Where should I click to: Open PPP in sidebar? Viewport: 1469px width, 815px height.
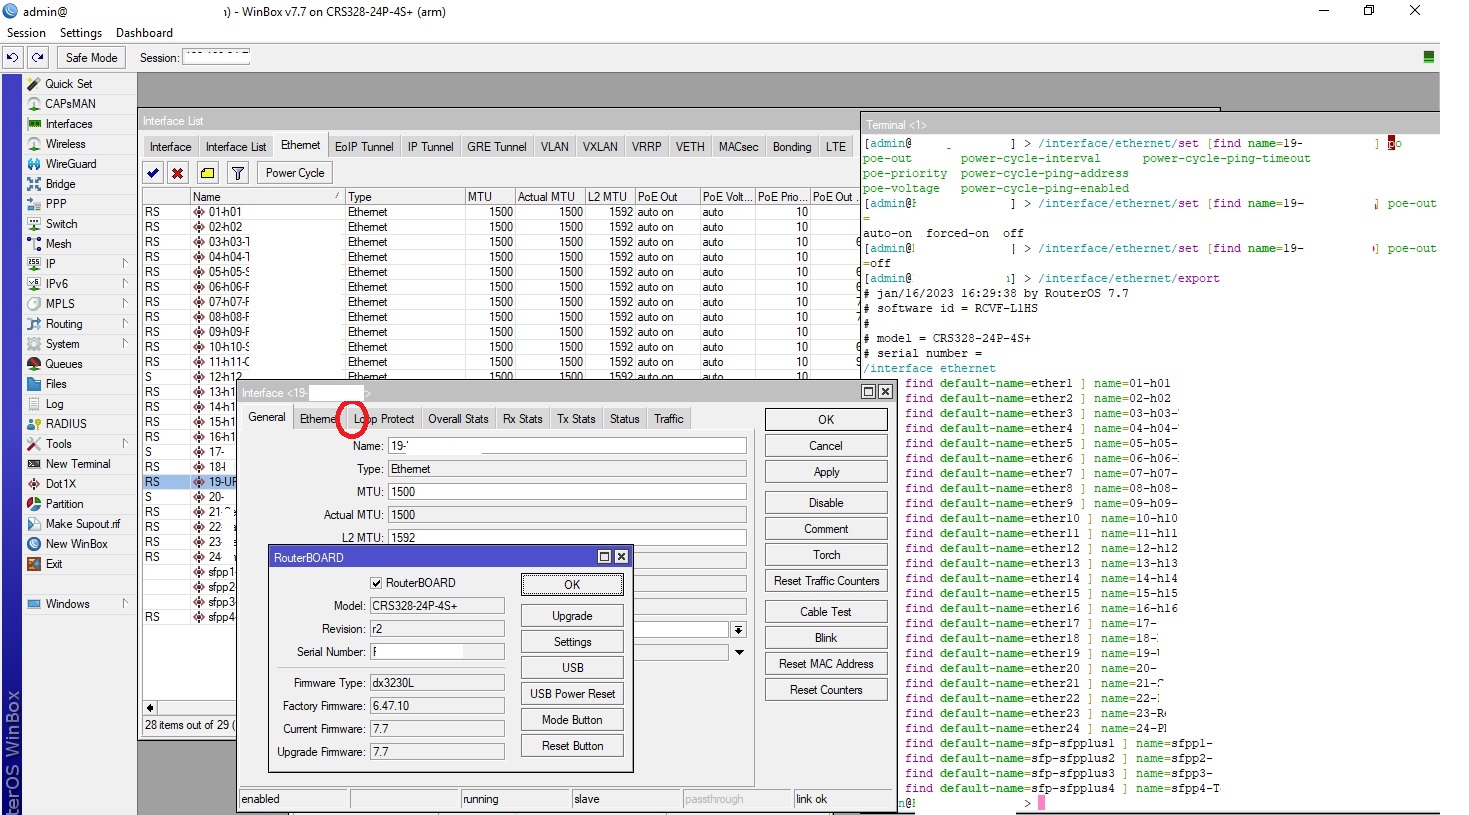click(x=56, y=204)
